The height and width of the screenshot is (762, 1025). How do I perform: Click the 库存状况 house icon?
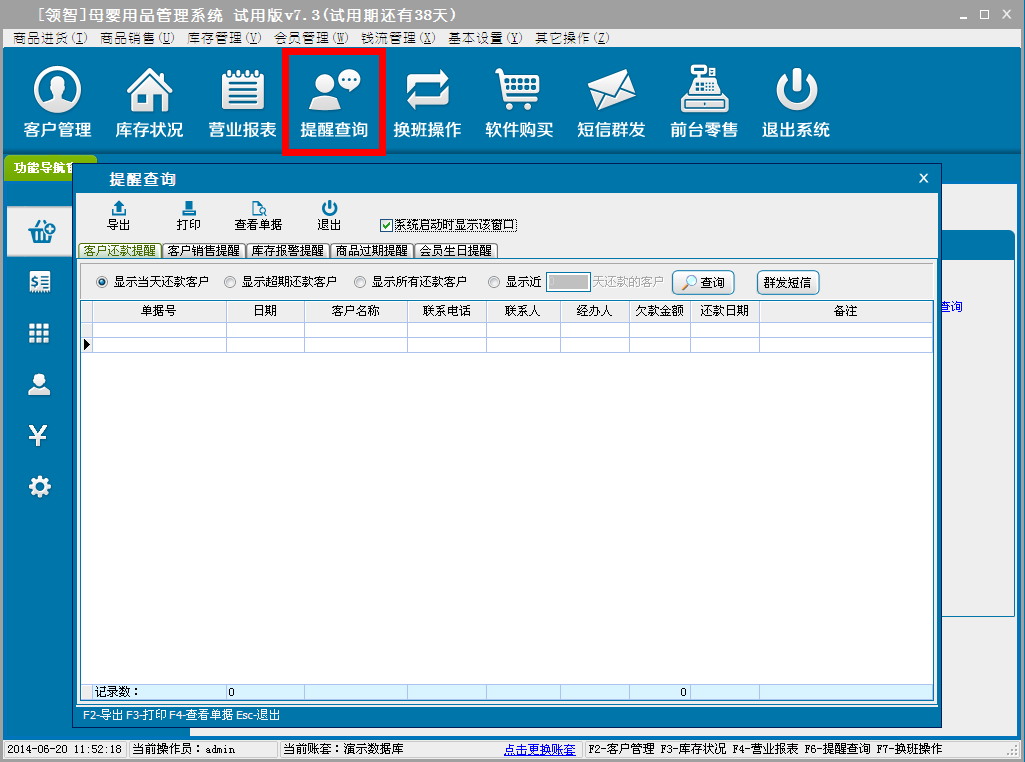(x=149, y=102)
